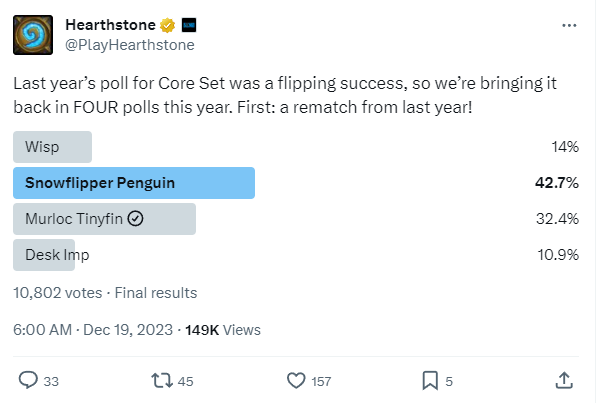
Task: Select the Wisp poll result bar
Action: (52, 147)
